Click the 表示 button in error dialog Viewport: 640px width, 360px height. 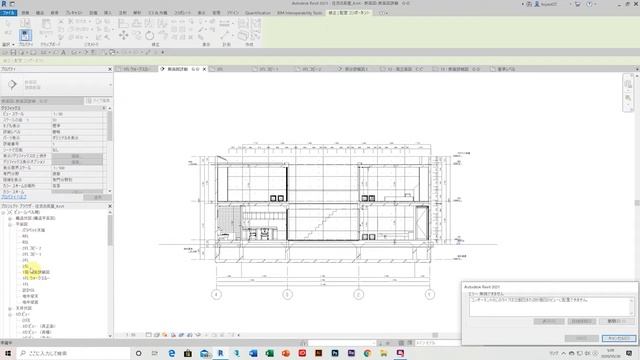coord(549,322)
